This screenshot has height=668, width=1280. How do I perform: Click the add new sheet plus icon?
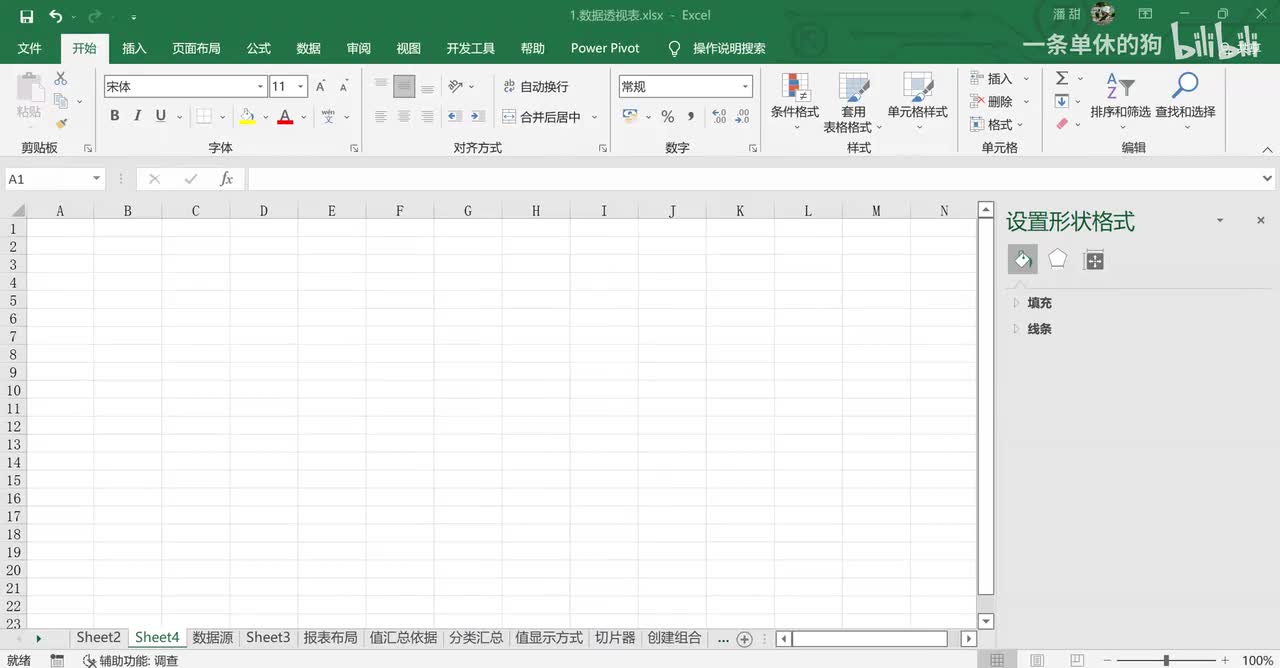744,639
